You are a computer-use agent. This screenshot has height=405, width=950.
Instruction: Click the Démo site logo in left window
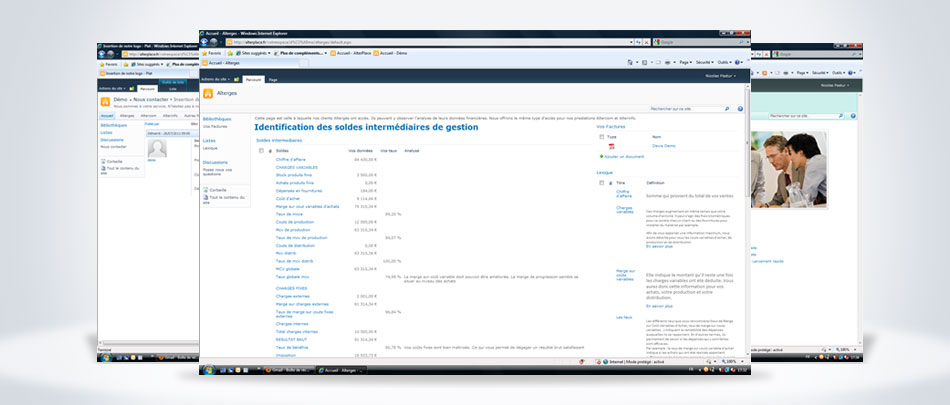[105, 101]
